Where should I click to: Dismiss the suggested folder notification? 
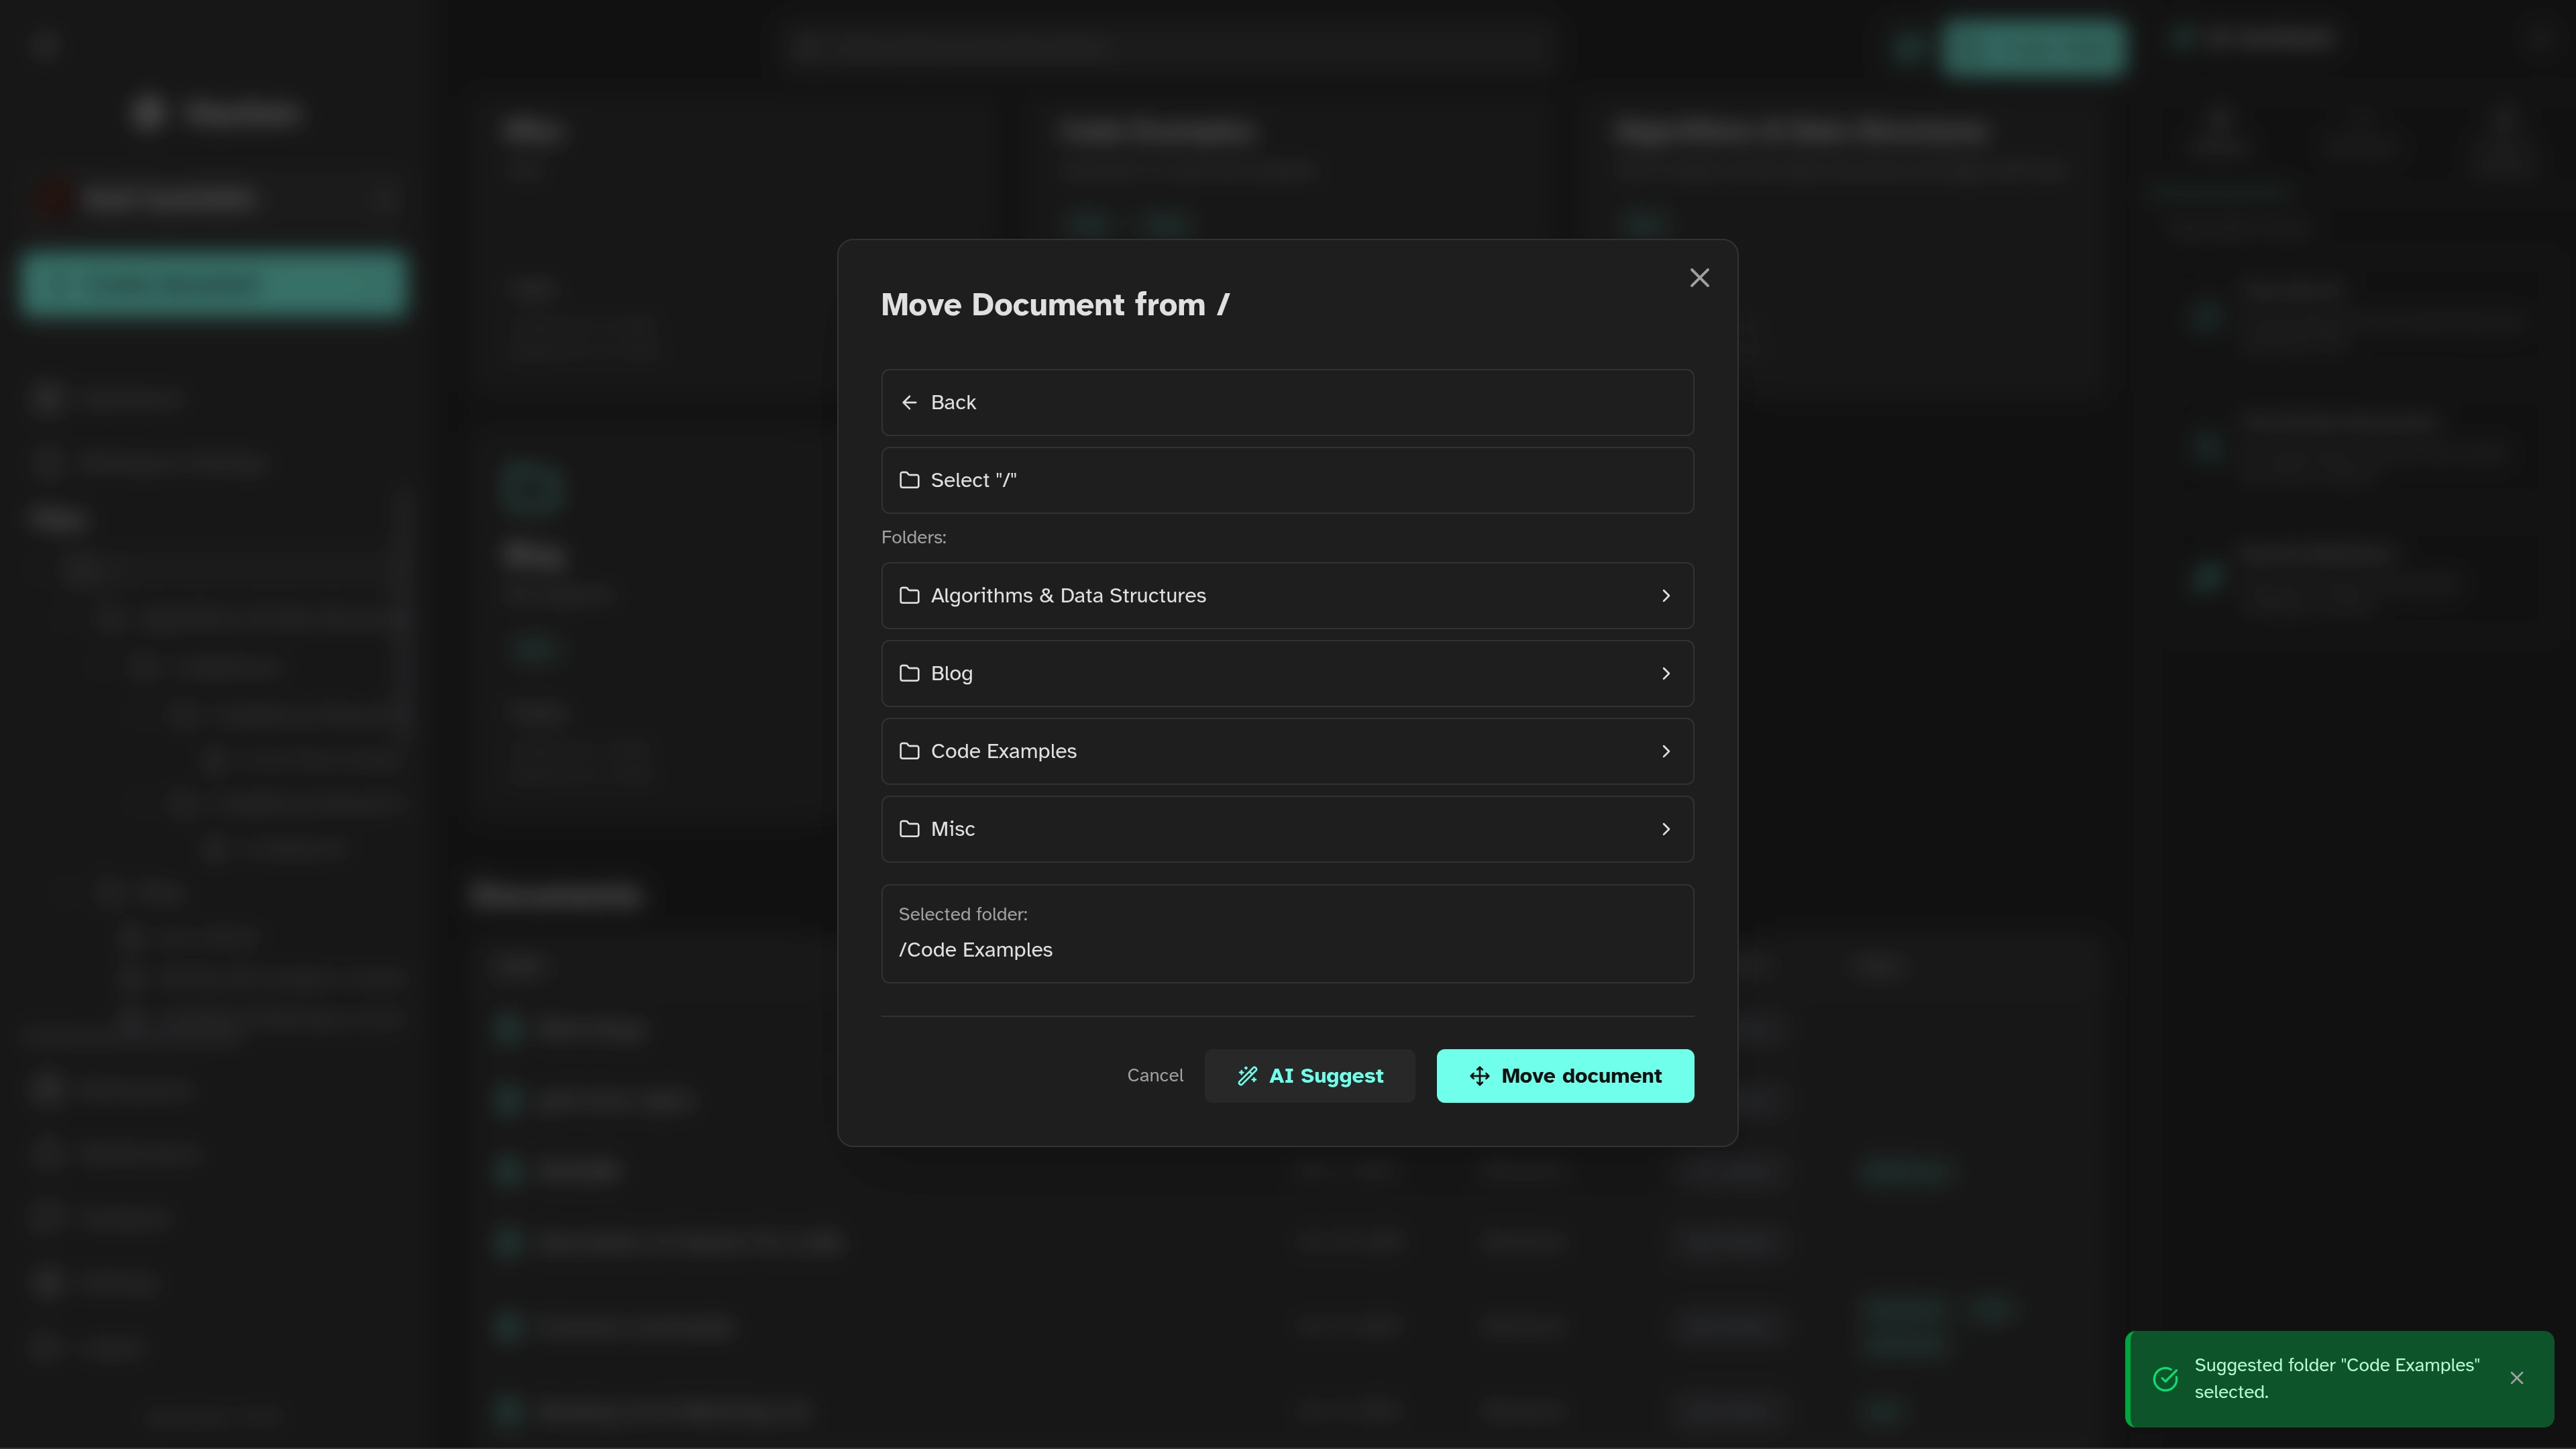2516,1378
